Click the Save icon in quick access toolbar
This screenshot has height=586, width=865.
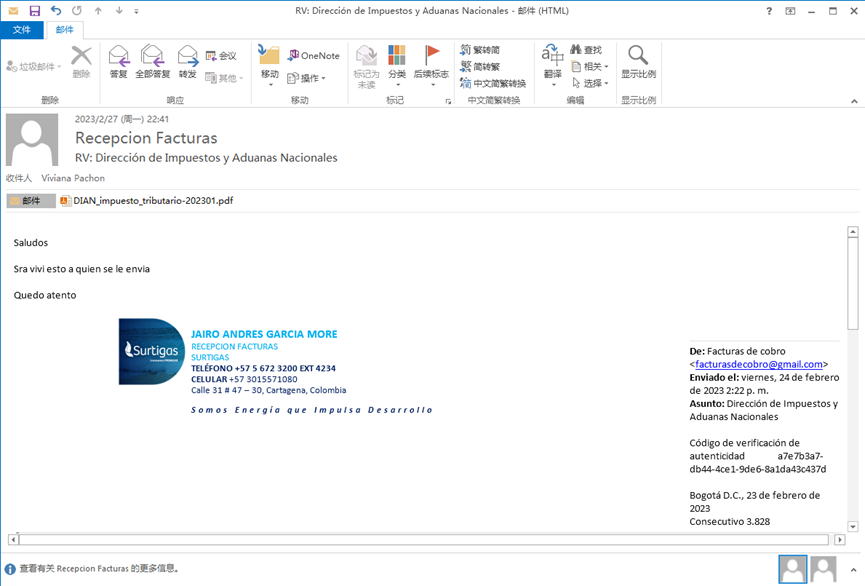(35, 10)
